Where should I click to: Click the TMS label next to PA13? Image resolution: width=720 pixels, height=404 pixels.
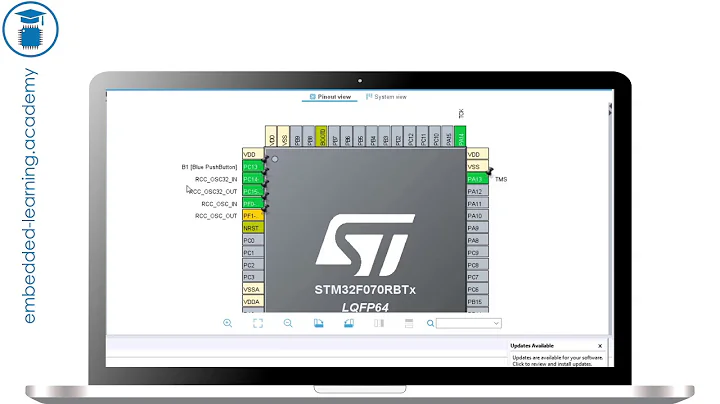[x=501, y=180]
